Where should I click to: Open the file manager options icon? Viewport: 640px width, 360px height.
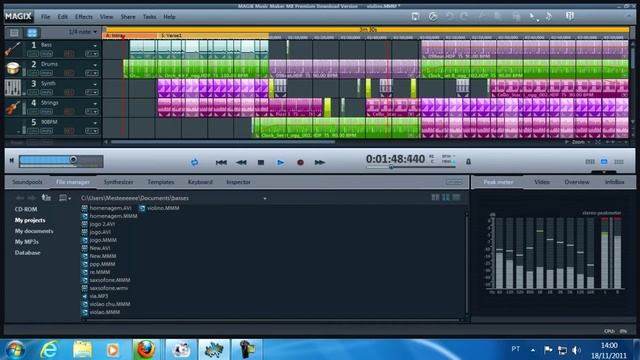pos(64,198)
